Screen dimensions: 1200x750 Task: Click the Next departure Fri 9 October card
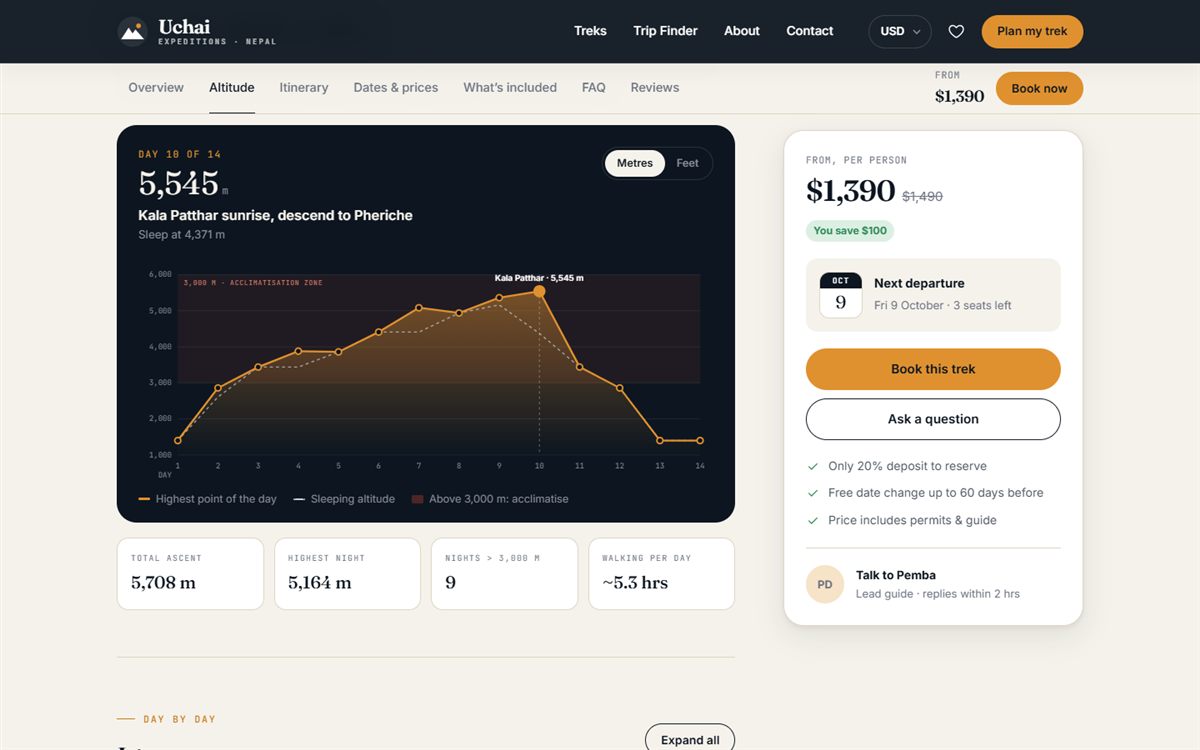tap(933, 295)
